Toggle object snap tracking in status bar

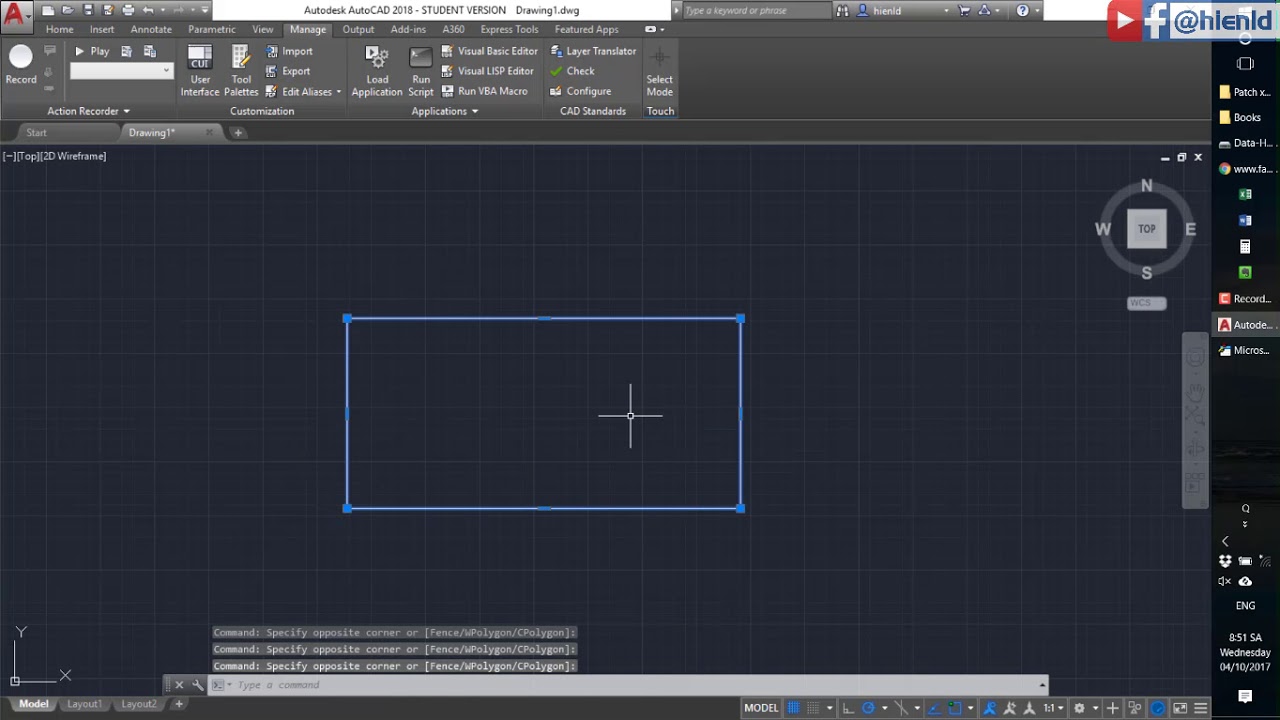tap(934, 708)
